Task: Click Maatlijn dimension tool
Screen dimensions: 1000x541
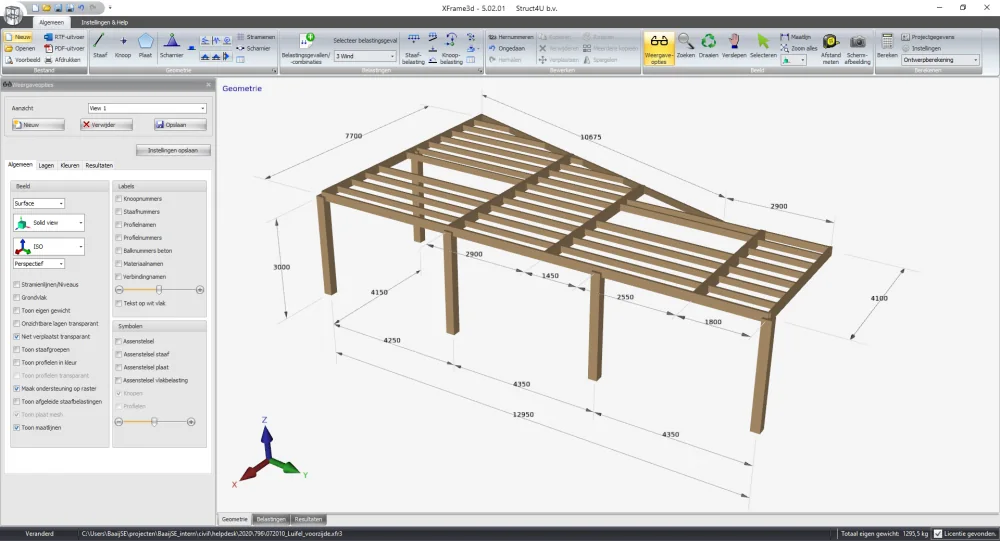Action: click(796, 37)
